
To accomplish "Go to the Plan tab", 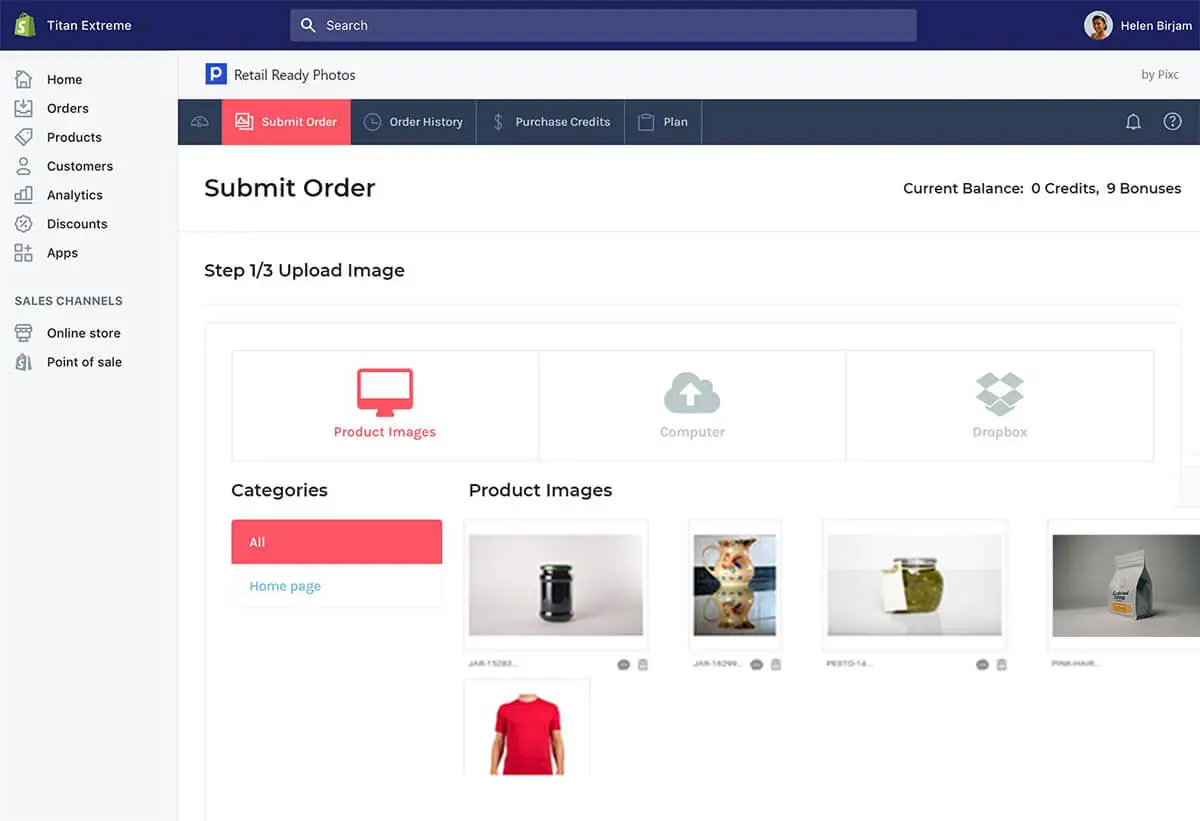I will coord(663,122).
